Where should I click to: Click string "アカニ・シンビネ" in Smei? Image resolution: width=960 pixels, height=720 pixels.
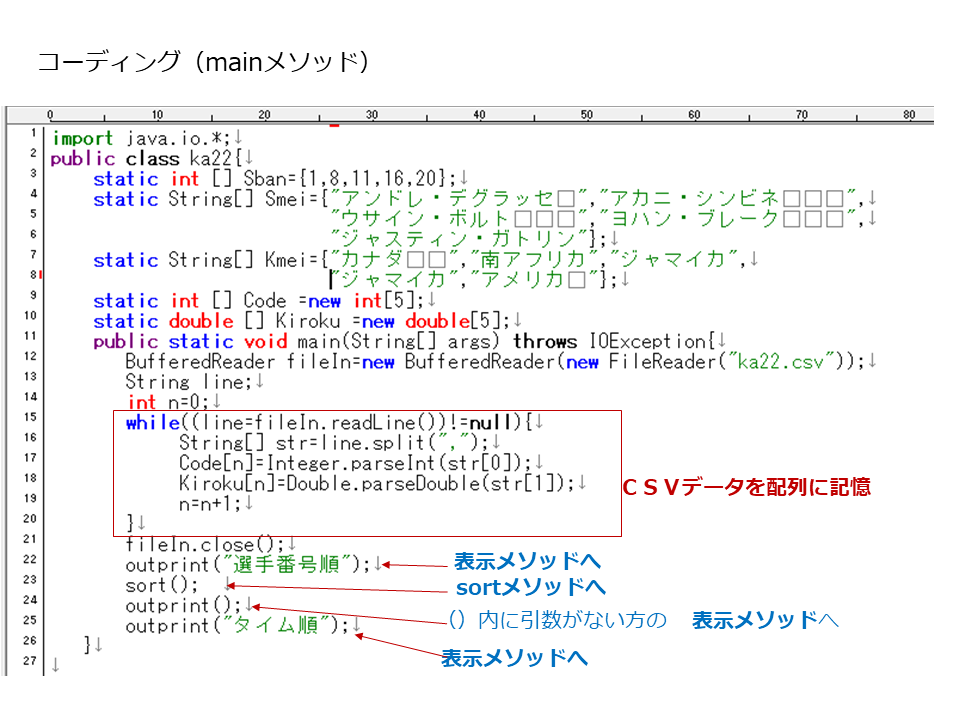(726, 198)
